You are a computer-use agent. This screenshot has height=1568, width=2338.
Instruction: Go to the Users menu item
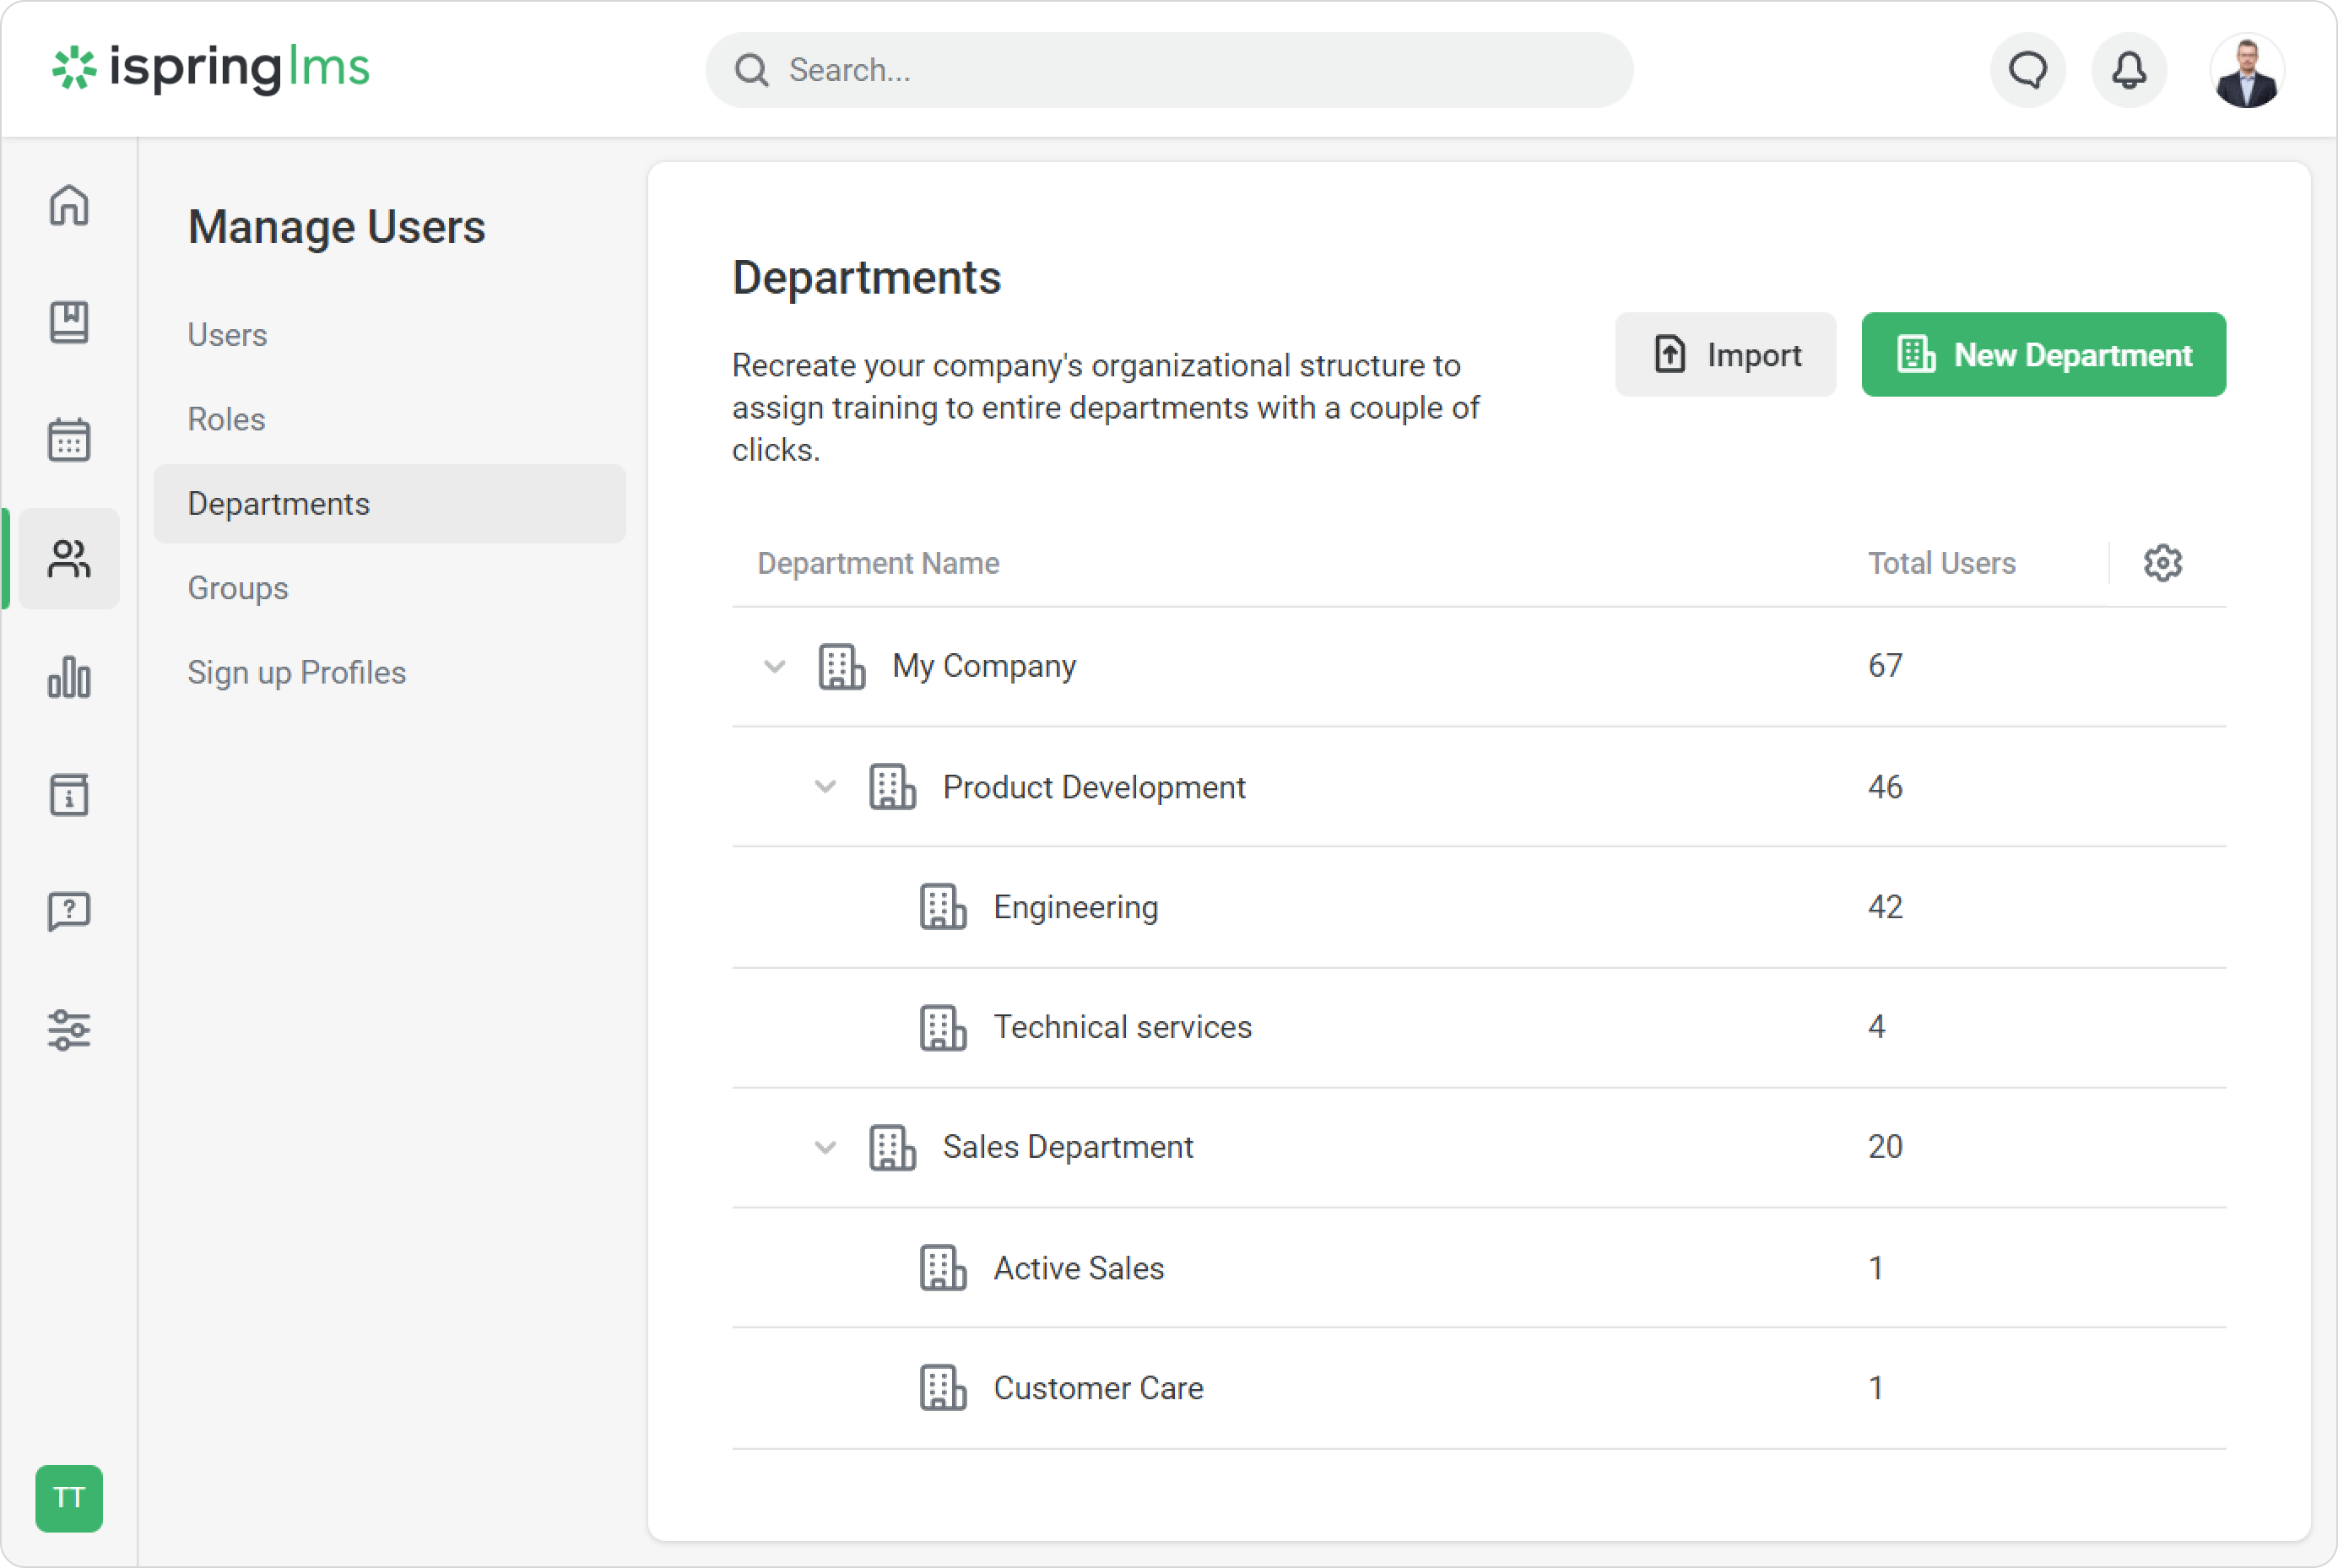(x=227, y=335)
